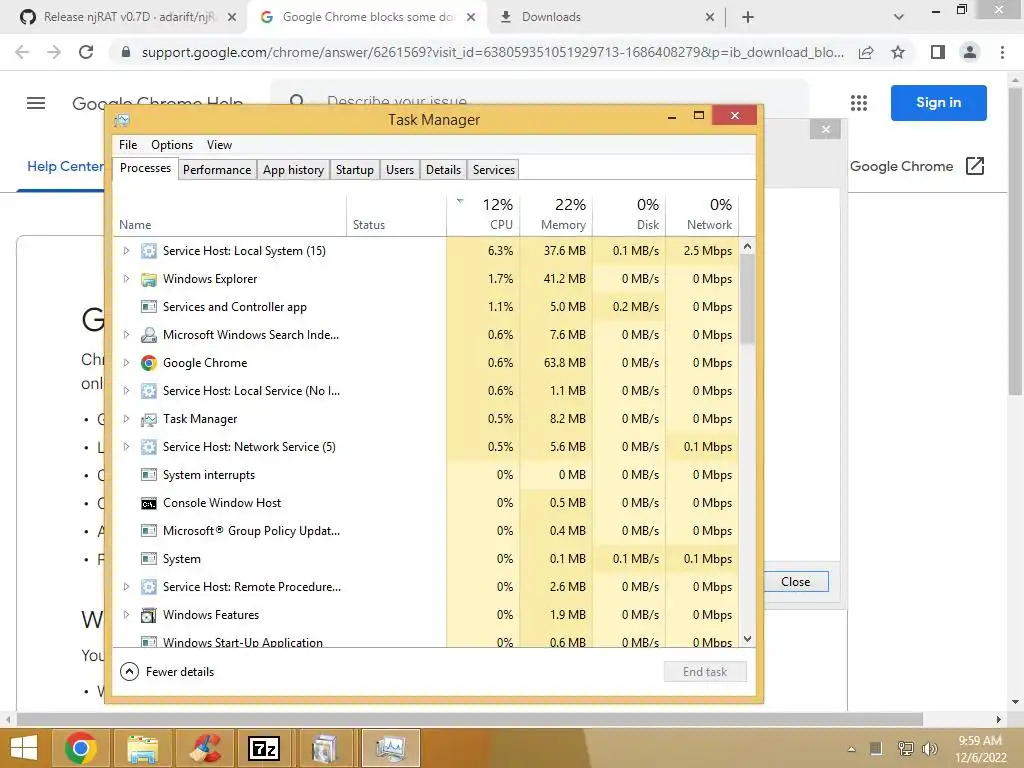Open Chrome's side panel icon
This screenshot has width=1024, height=768.
pyautogui.click(x=938, y=52)
